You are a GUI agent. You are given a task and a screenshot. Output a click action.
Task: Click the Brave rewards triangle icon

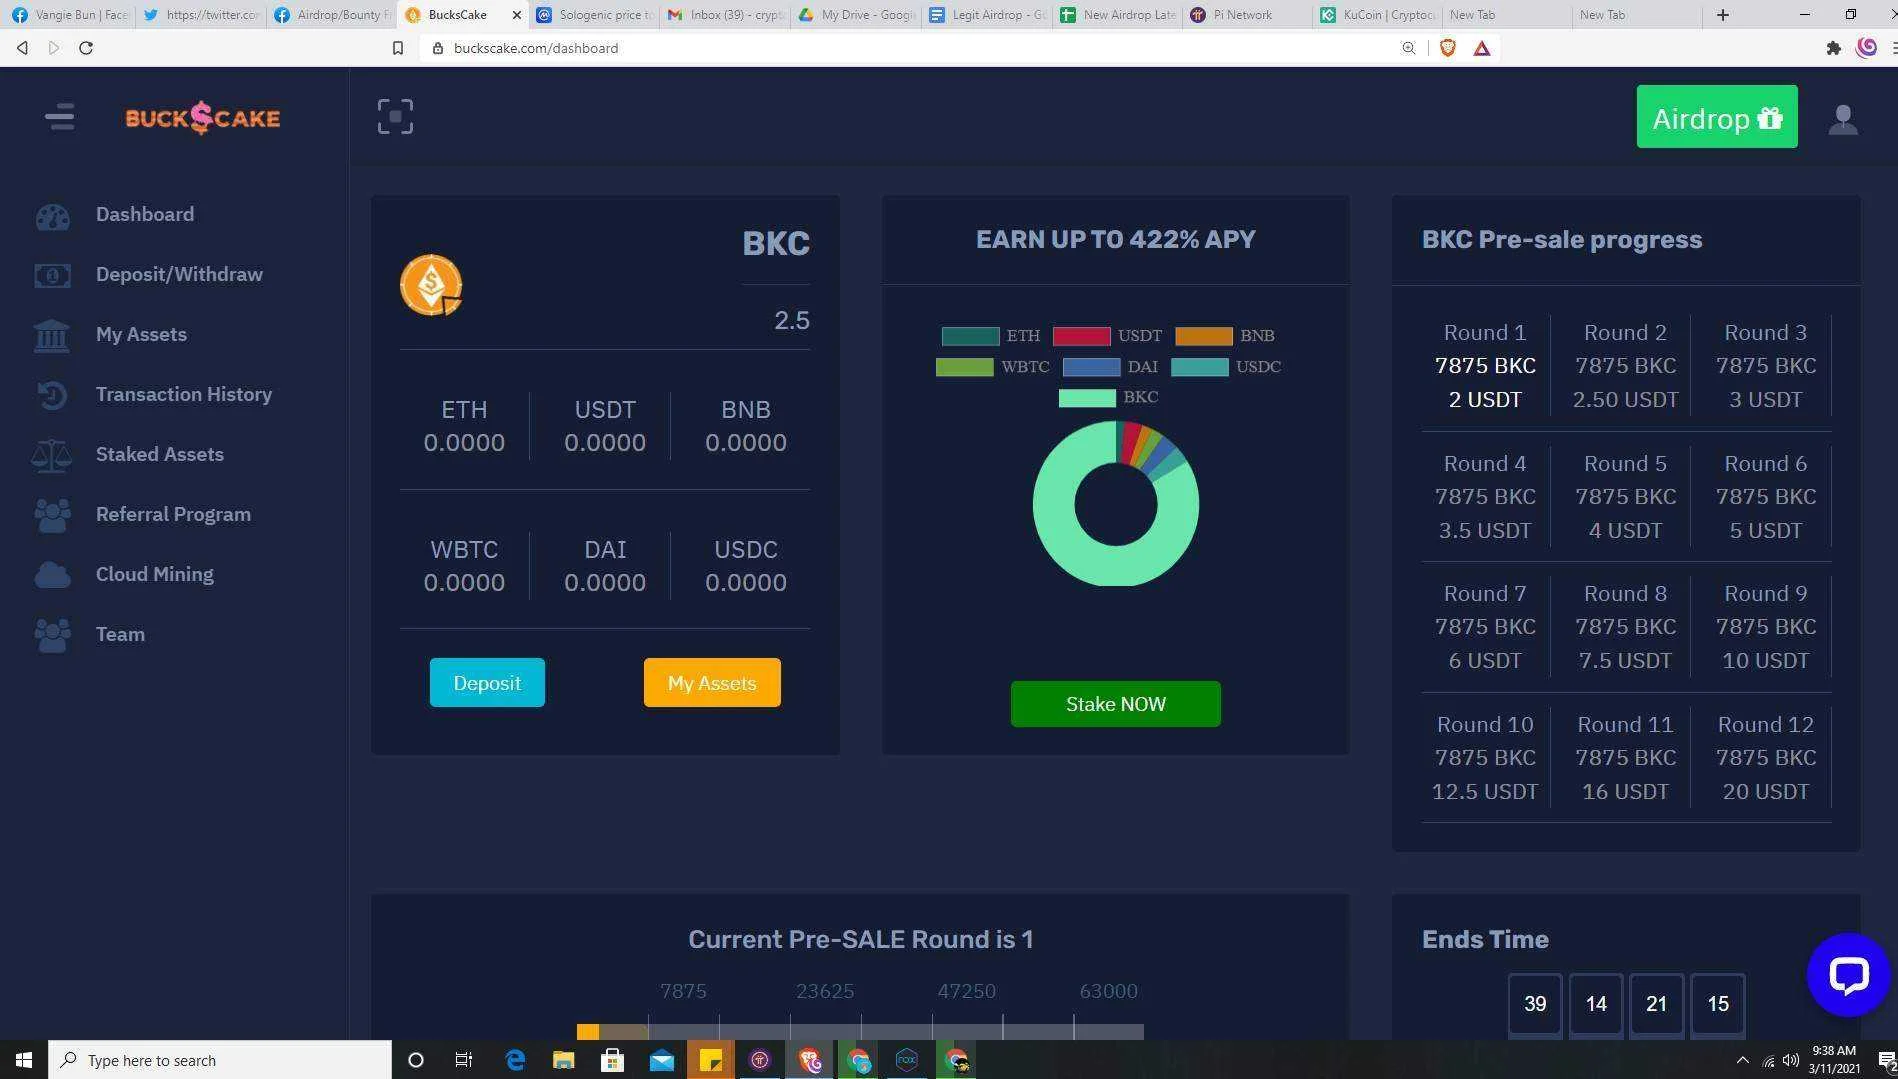1482,48
